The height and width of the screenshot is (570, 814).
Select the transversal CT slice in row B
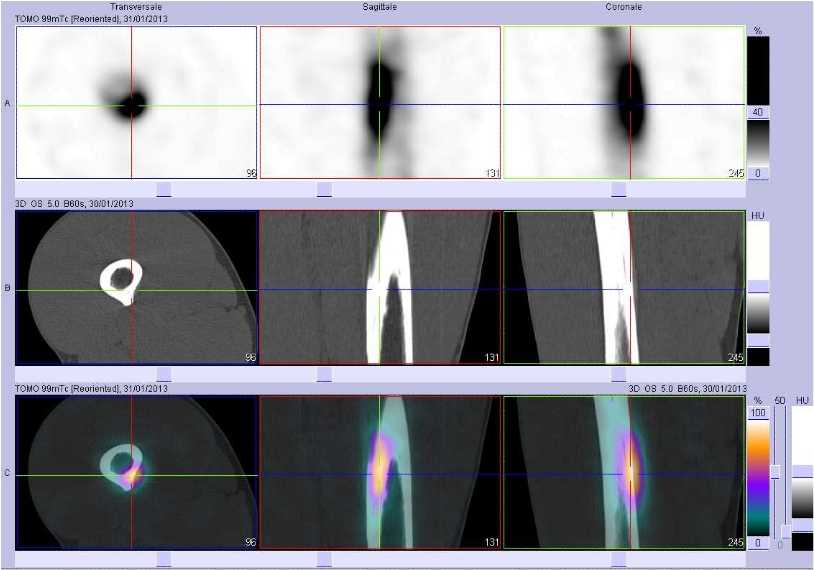[x=137, y=287]
